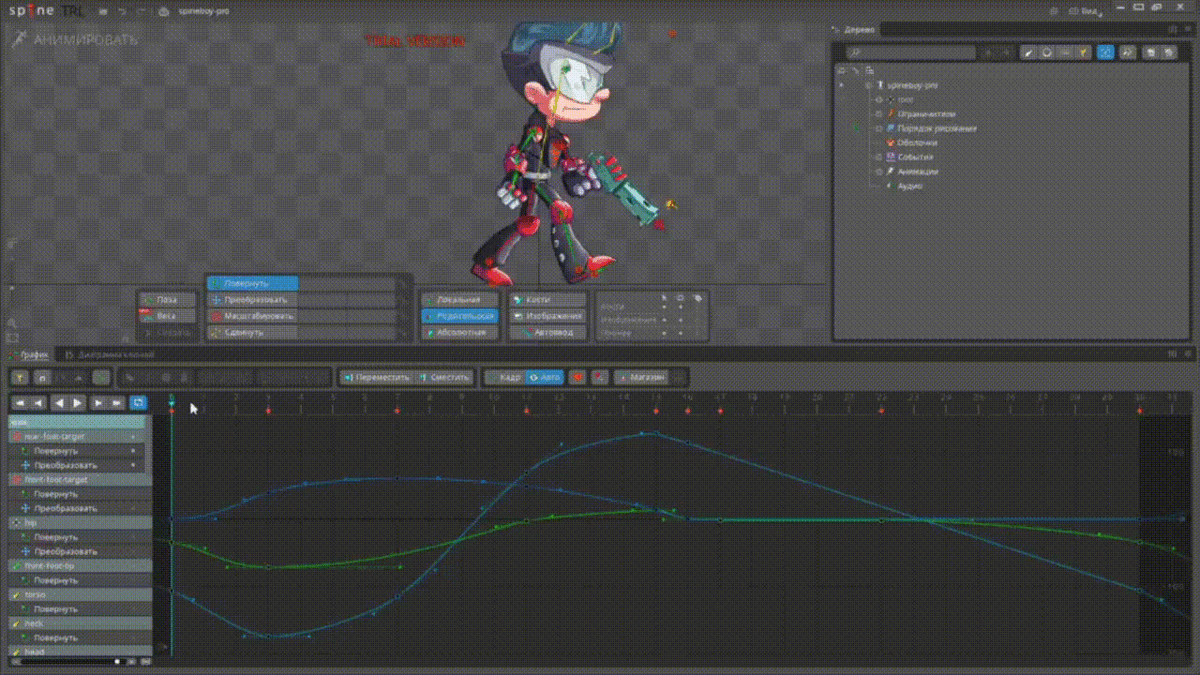The height and width of the screenshot is (675, 1200).
Task: Click timeline zoom slider below graph list
Action: [75, 661]
